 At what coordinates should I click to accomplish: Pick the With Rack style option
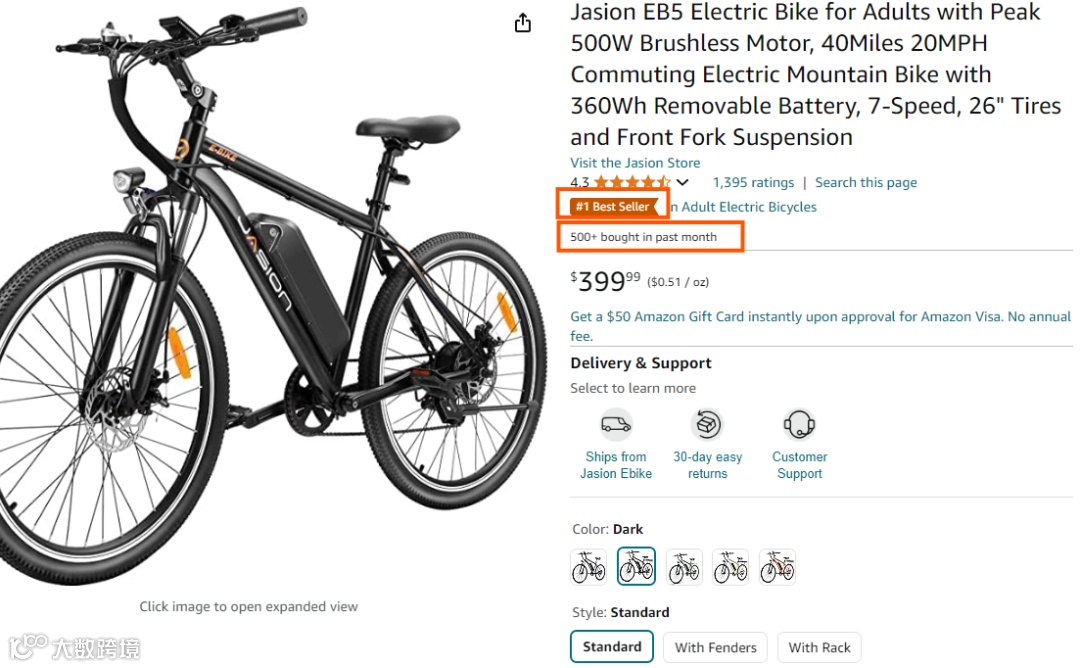[x=819, y=647]
